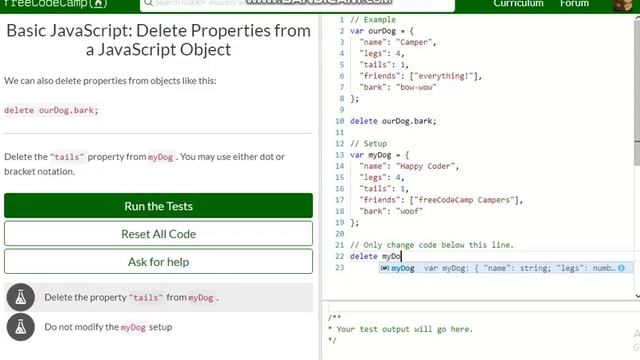Click the flask icon beside setup test
The image size is (640, 360).
20,327
